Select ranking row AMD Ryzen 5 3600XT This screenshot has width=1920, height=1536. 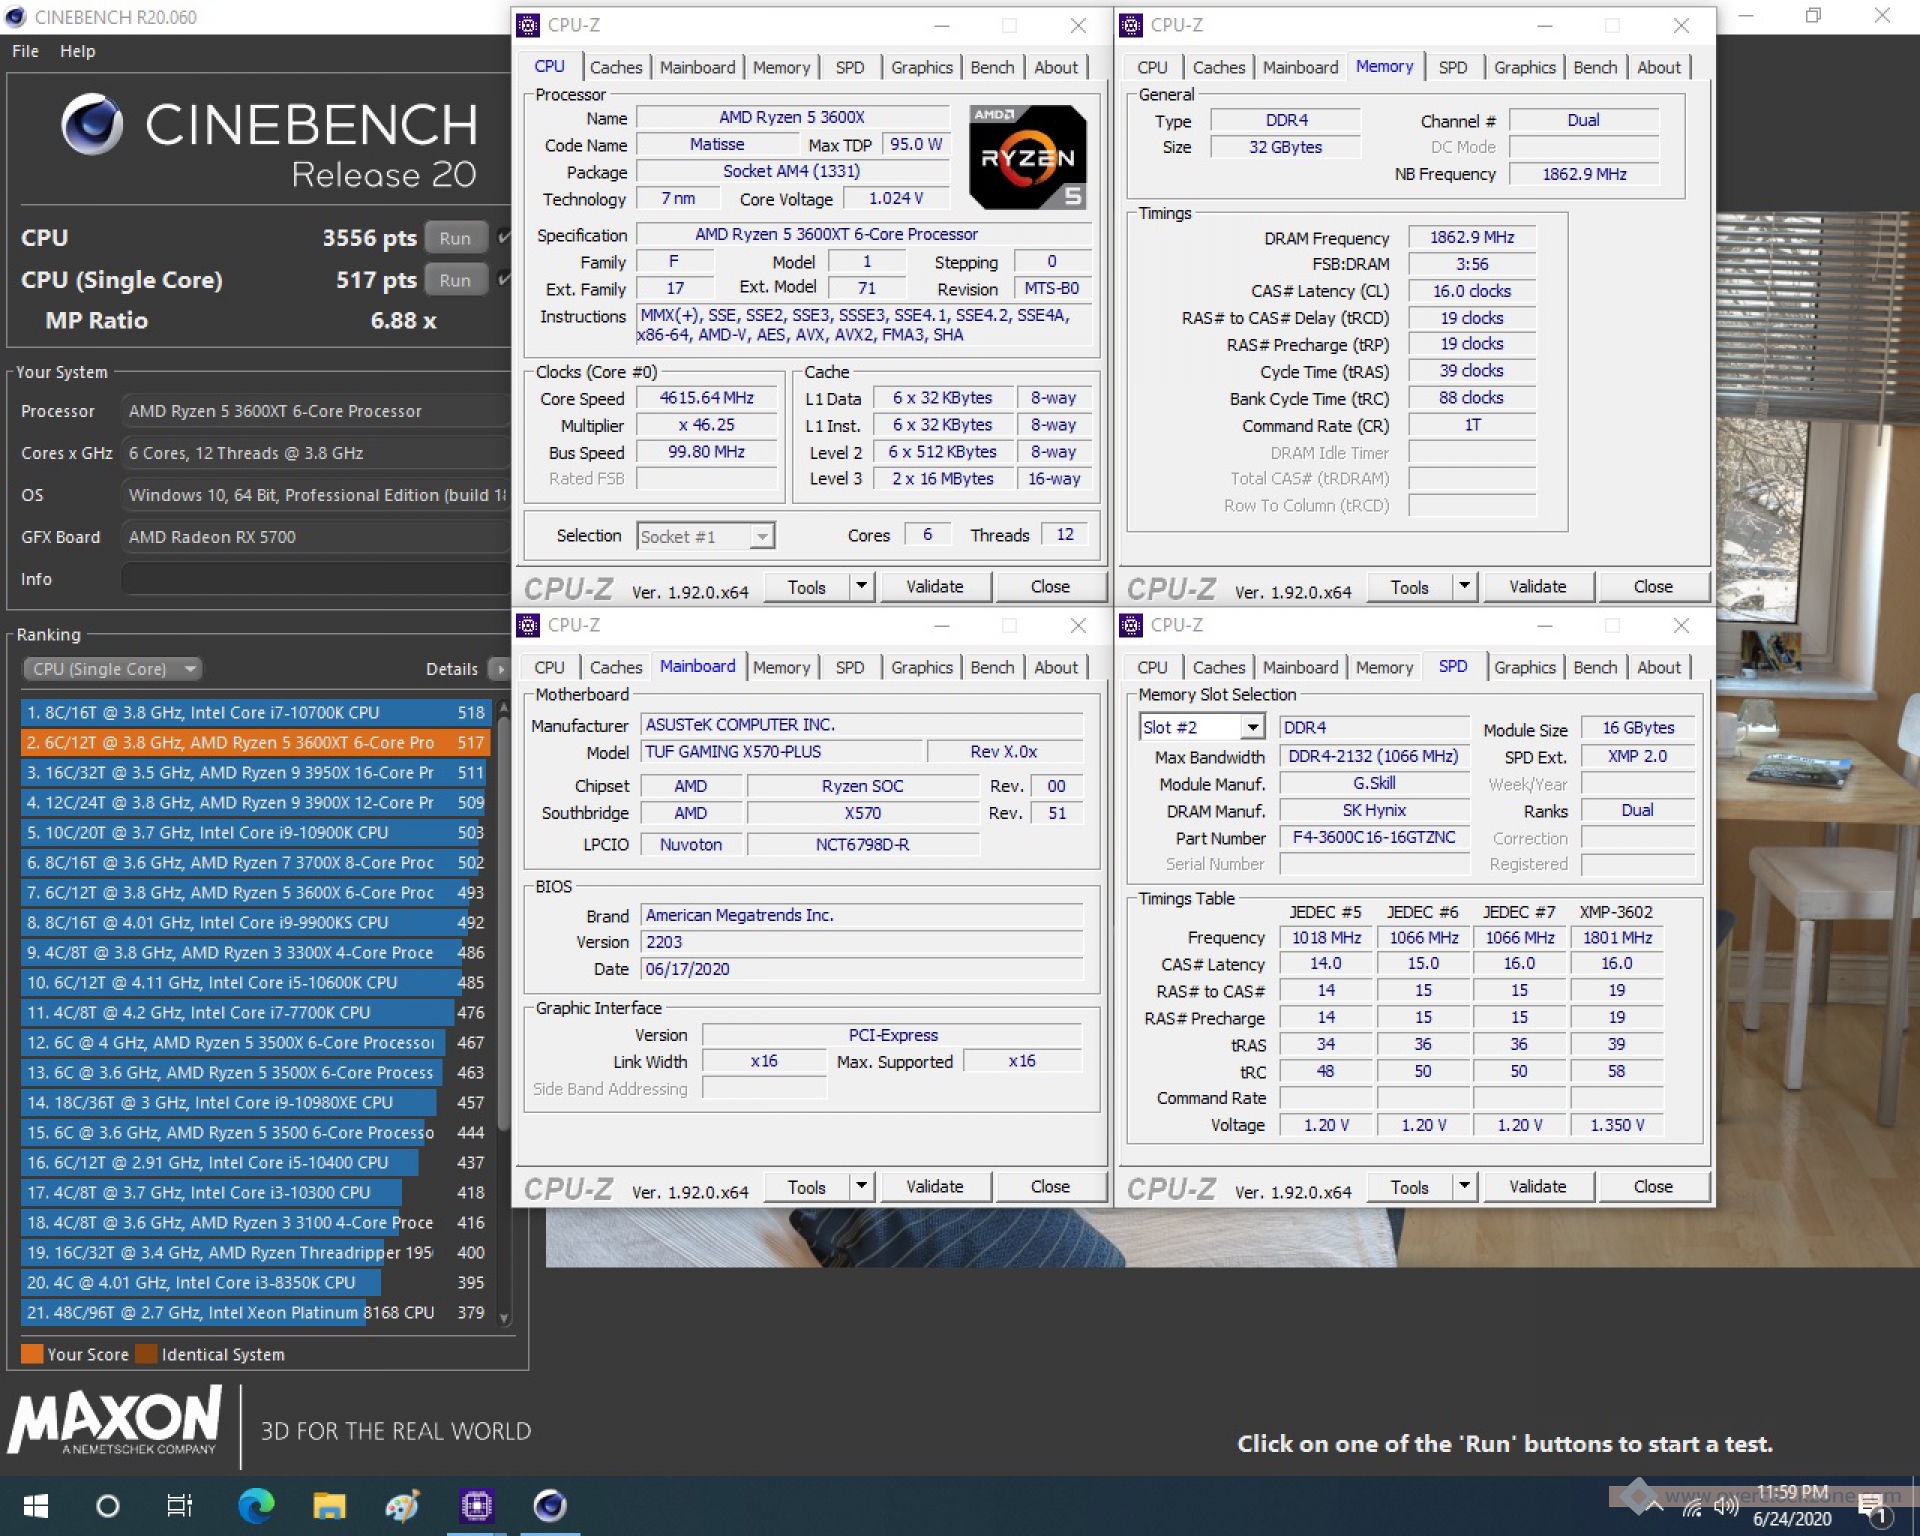coord(255,743)
